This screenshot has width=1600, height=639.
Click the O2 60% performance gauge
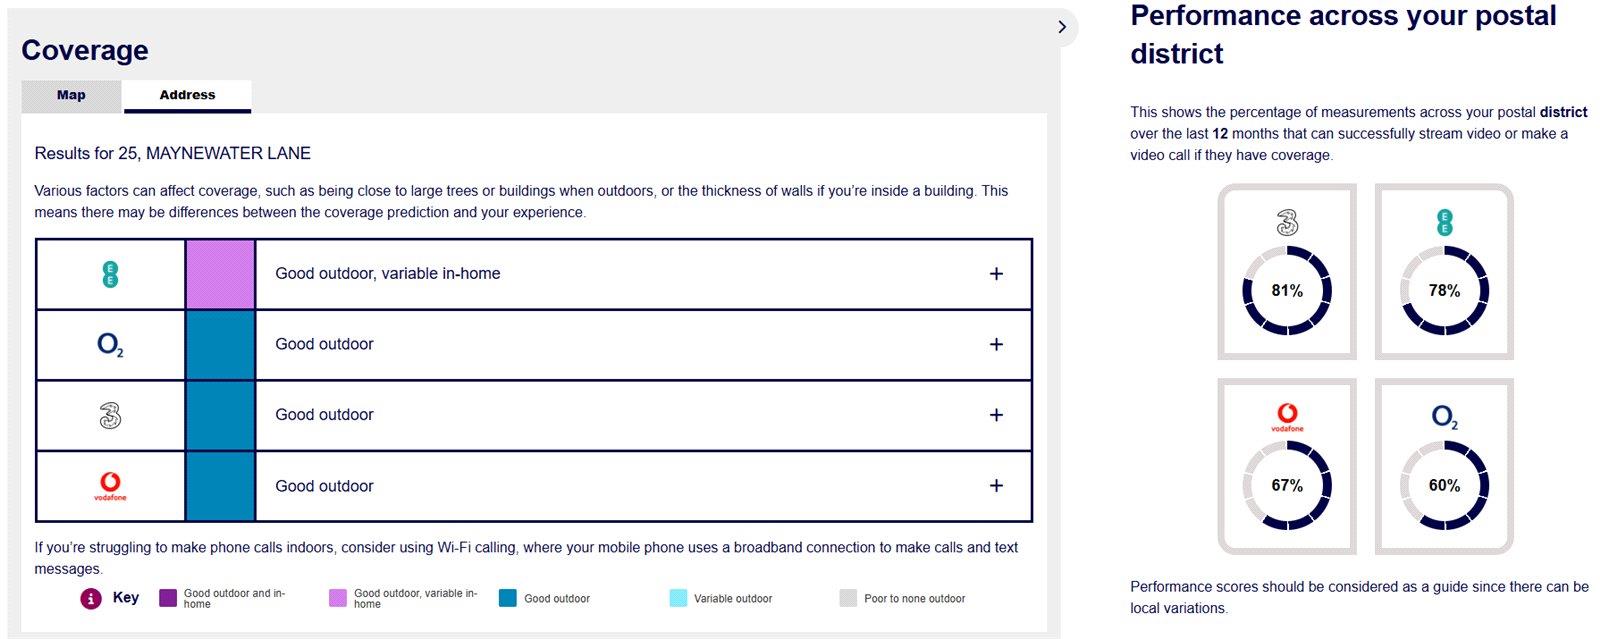point(1444,485)
